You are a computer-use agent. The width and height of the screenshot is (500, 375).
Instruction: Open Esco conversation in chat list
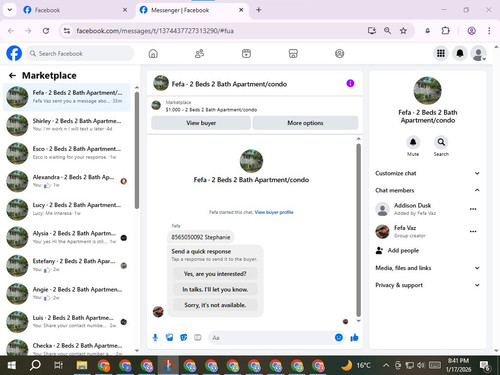(x=67, y=153)
